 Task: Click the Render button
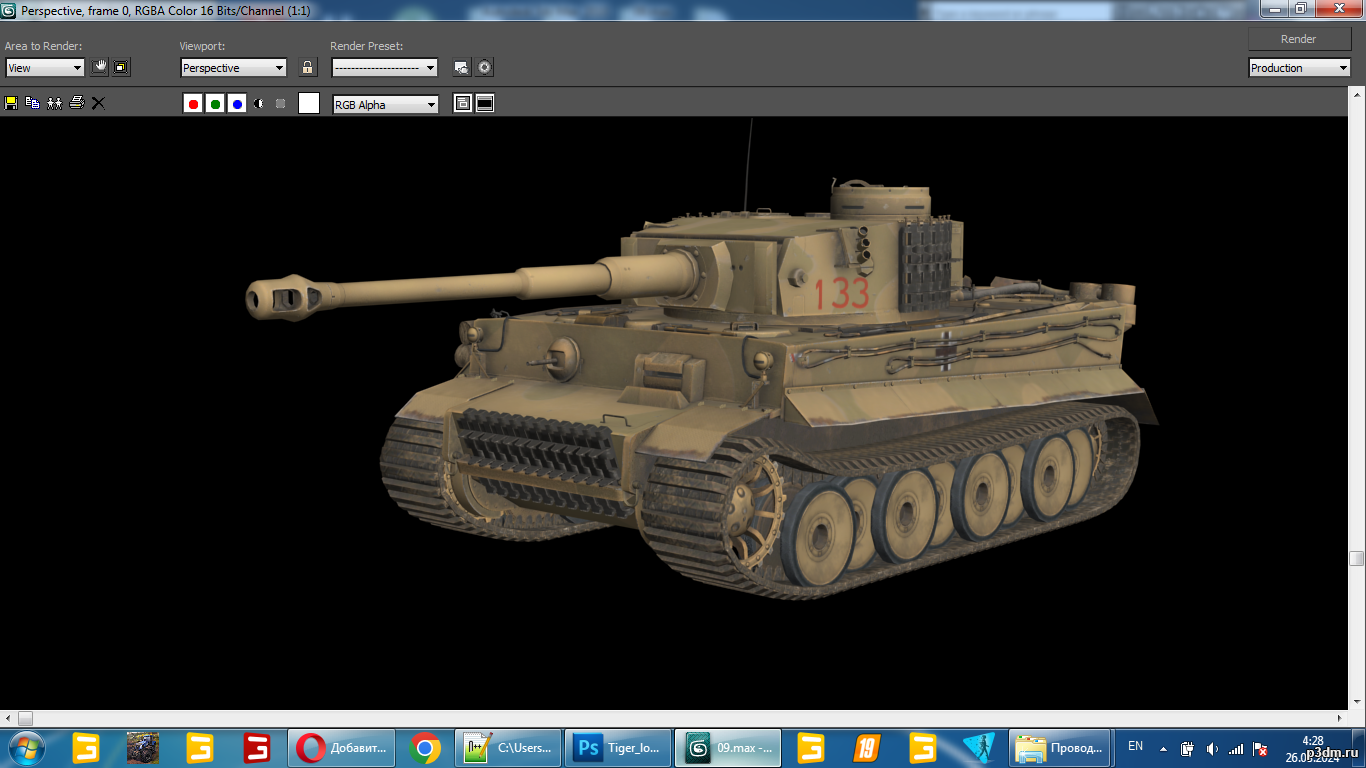1299,39
